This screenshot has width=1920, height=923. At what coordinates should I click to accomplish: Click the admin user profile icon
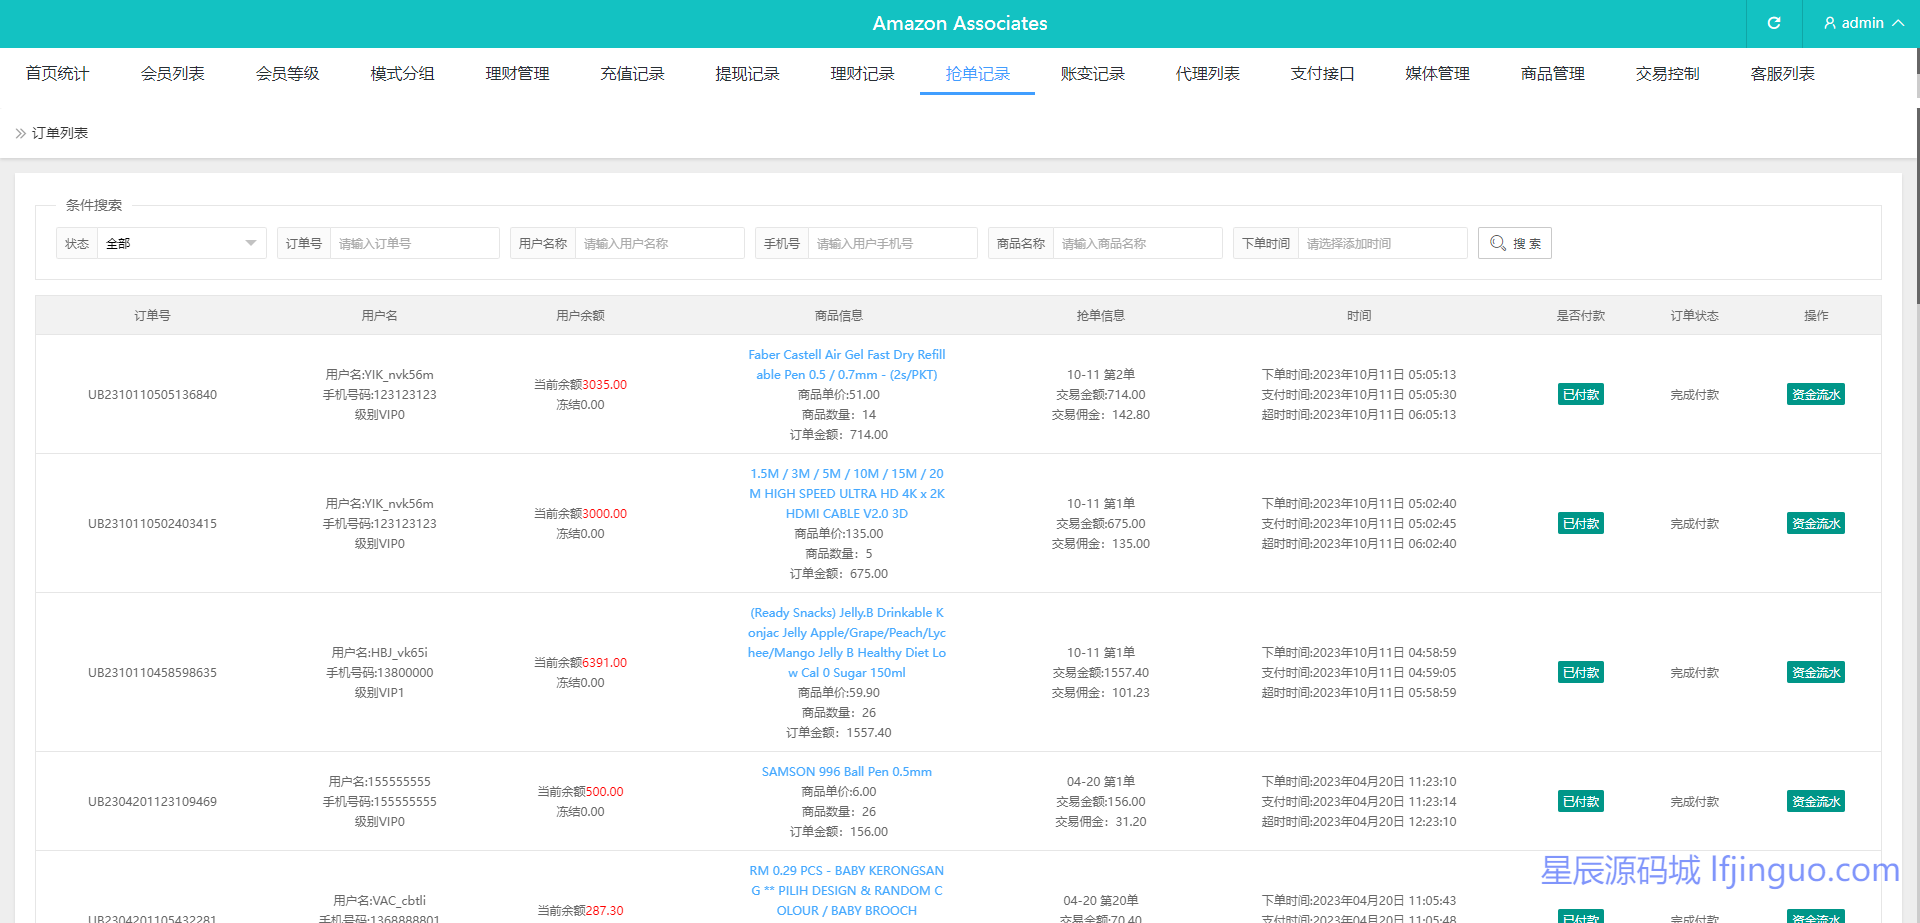click(1829, 23)
